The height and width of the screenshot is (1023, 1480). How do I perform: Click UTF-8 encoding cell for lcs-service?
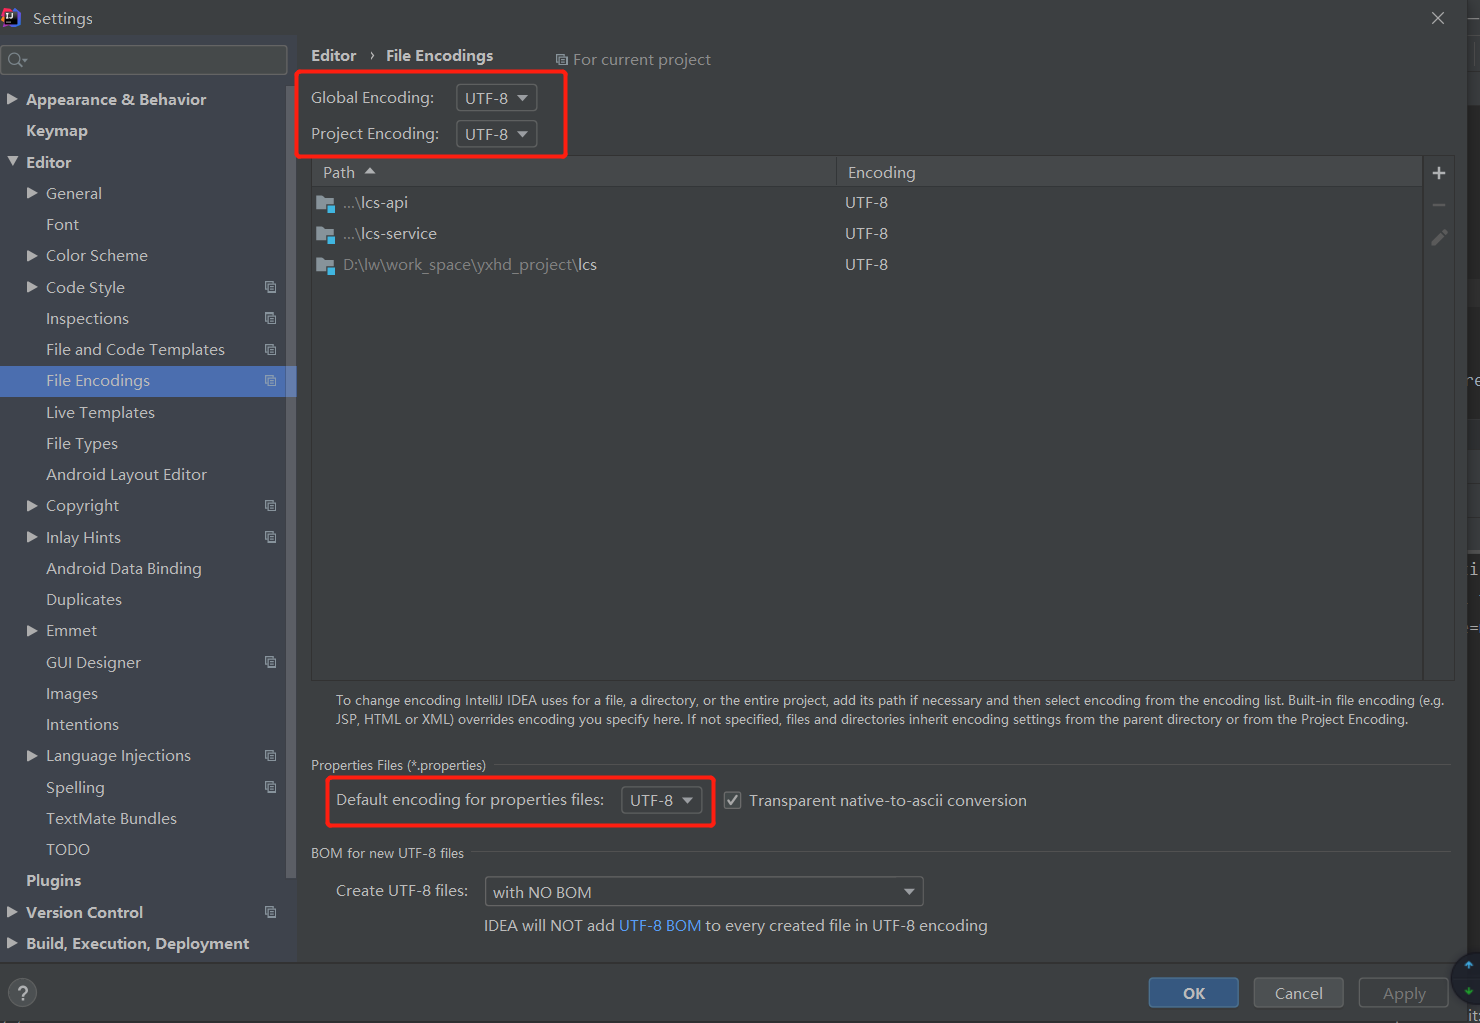[866, 234]
